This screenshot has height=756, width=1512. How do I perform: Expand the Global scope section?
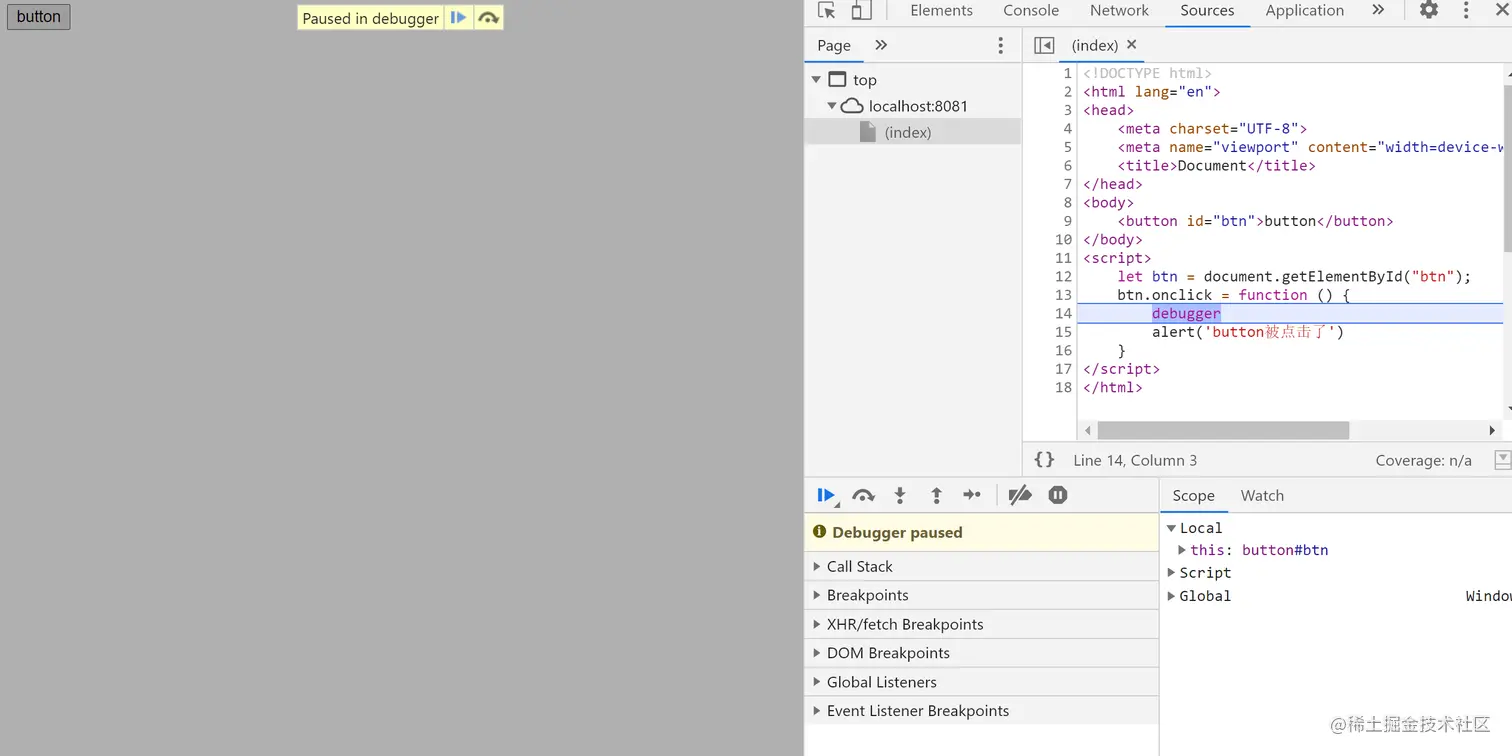[x=1171, y=596]
